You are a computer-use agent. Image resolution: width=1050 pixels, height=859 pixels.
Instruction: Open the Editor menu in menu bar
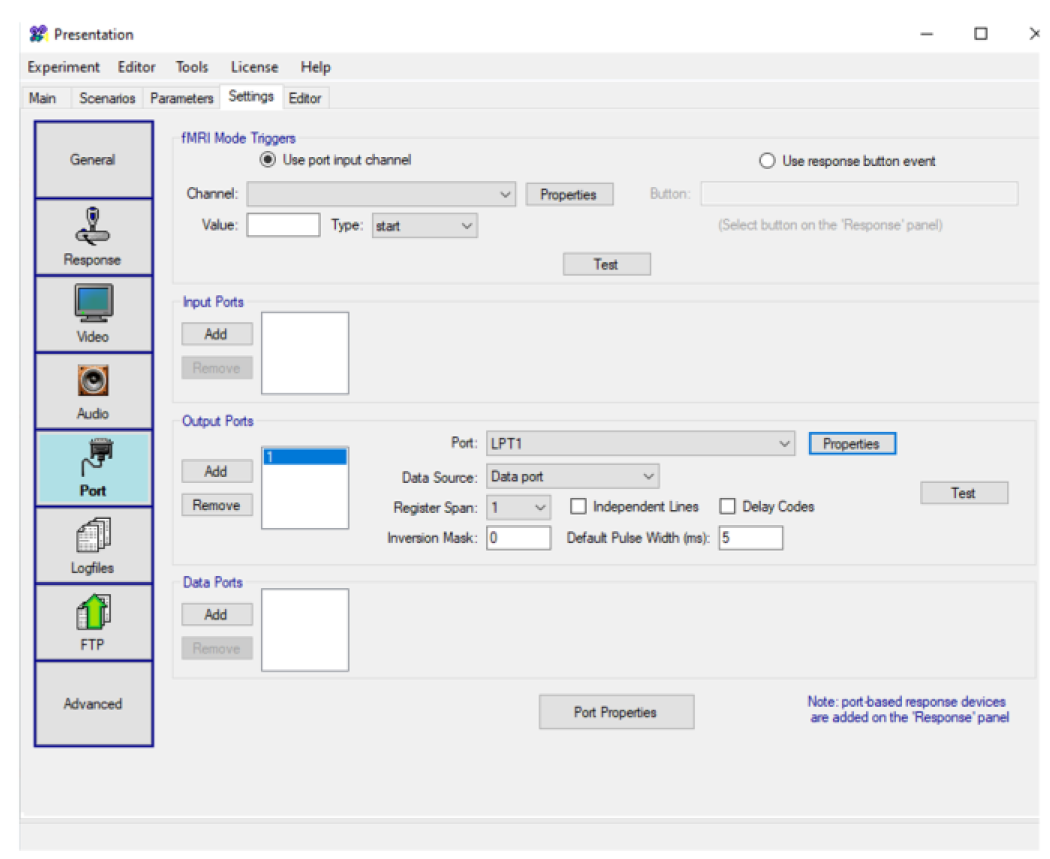(137, 67)
